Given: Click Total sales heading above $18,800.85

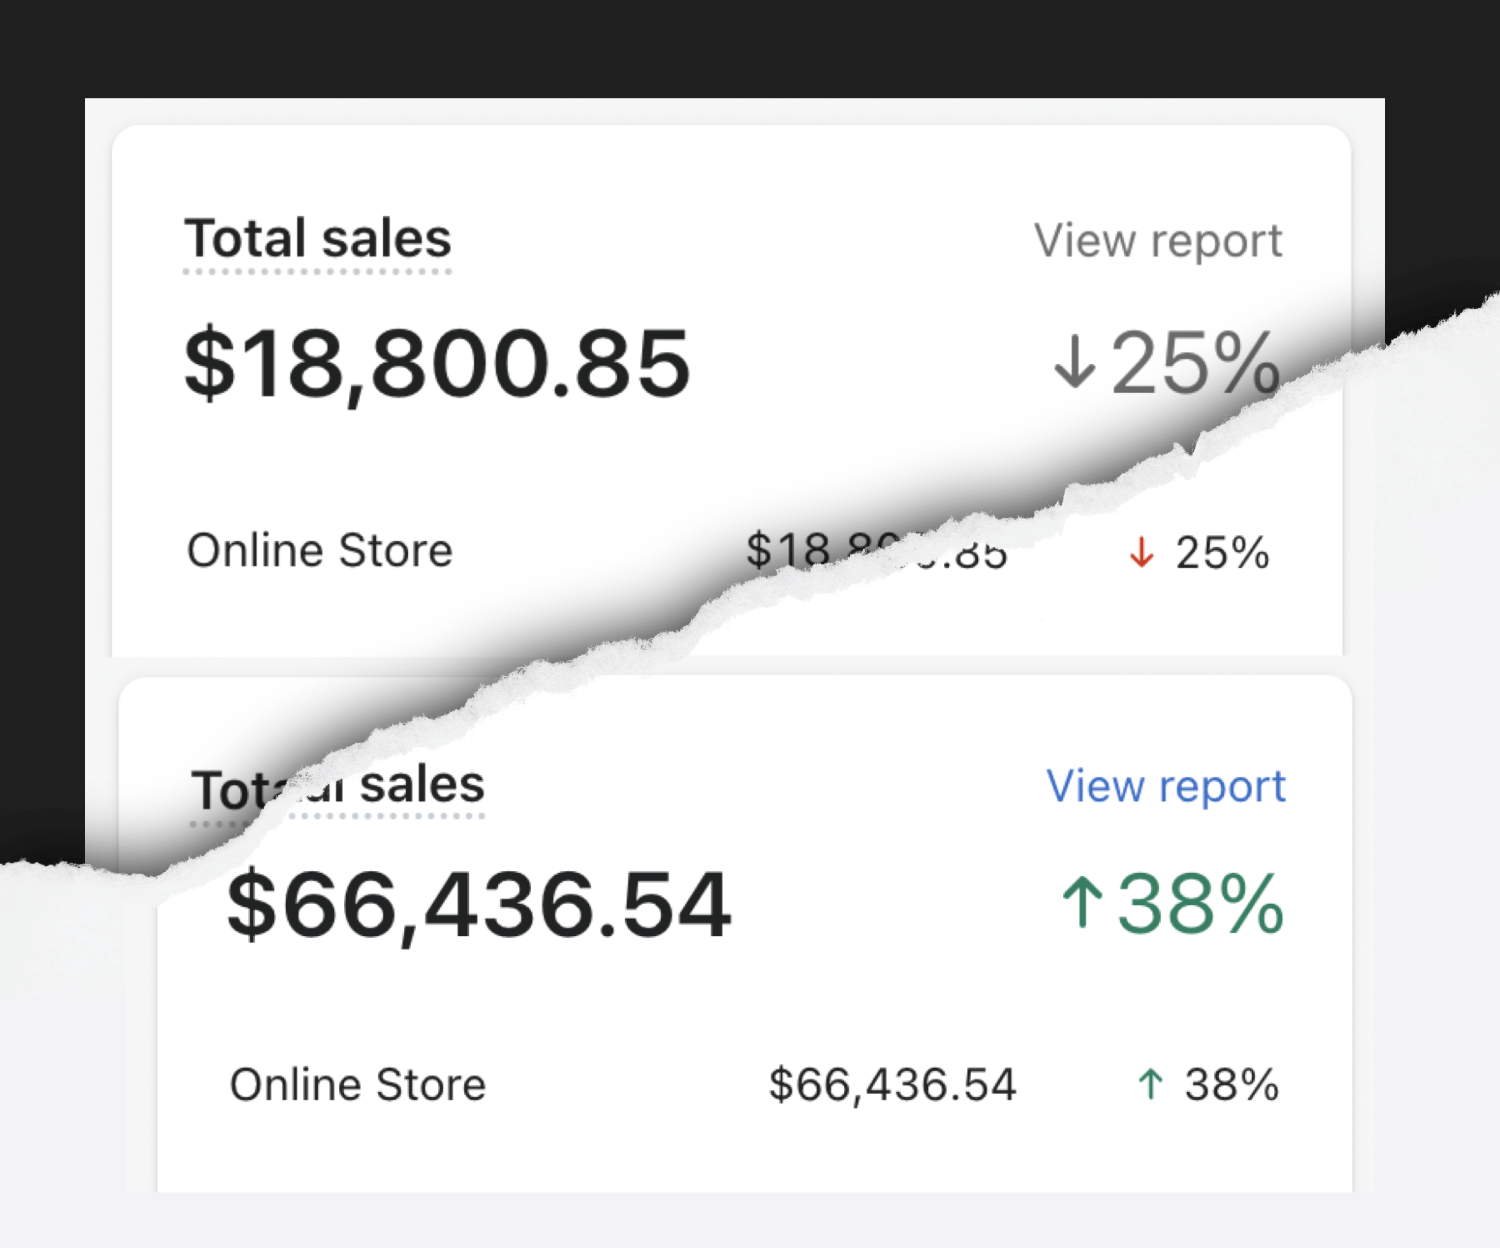Looking at the screenshot, I should click(x=317, y=239).
